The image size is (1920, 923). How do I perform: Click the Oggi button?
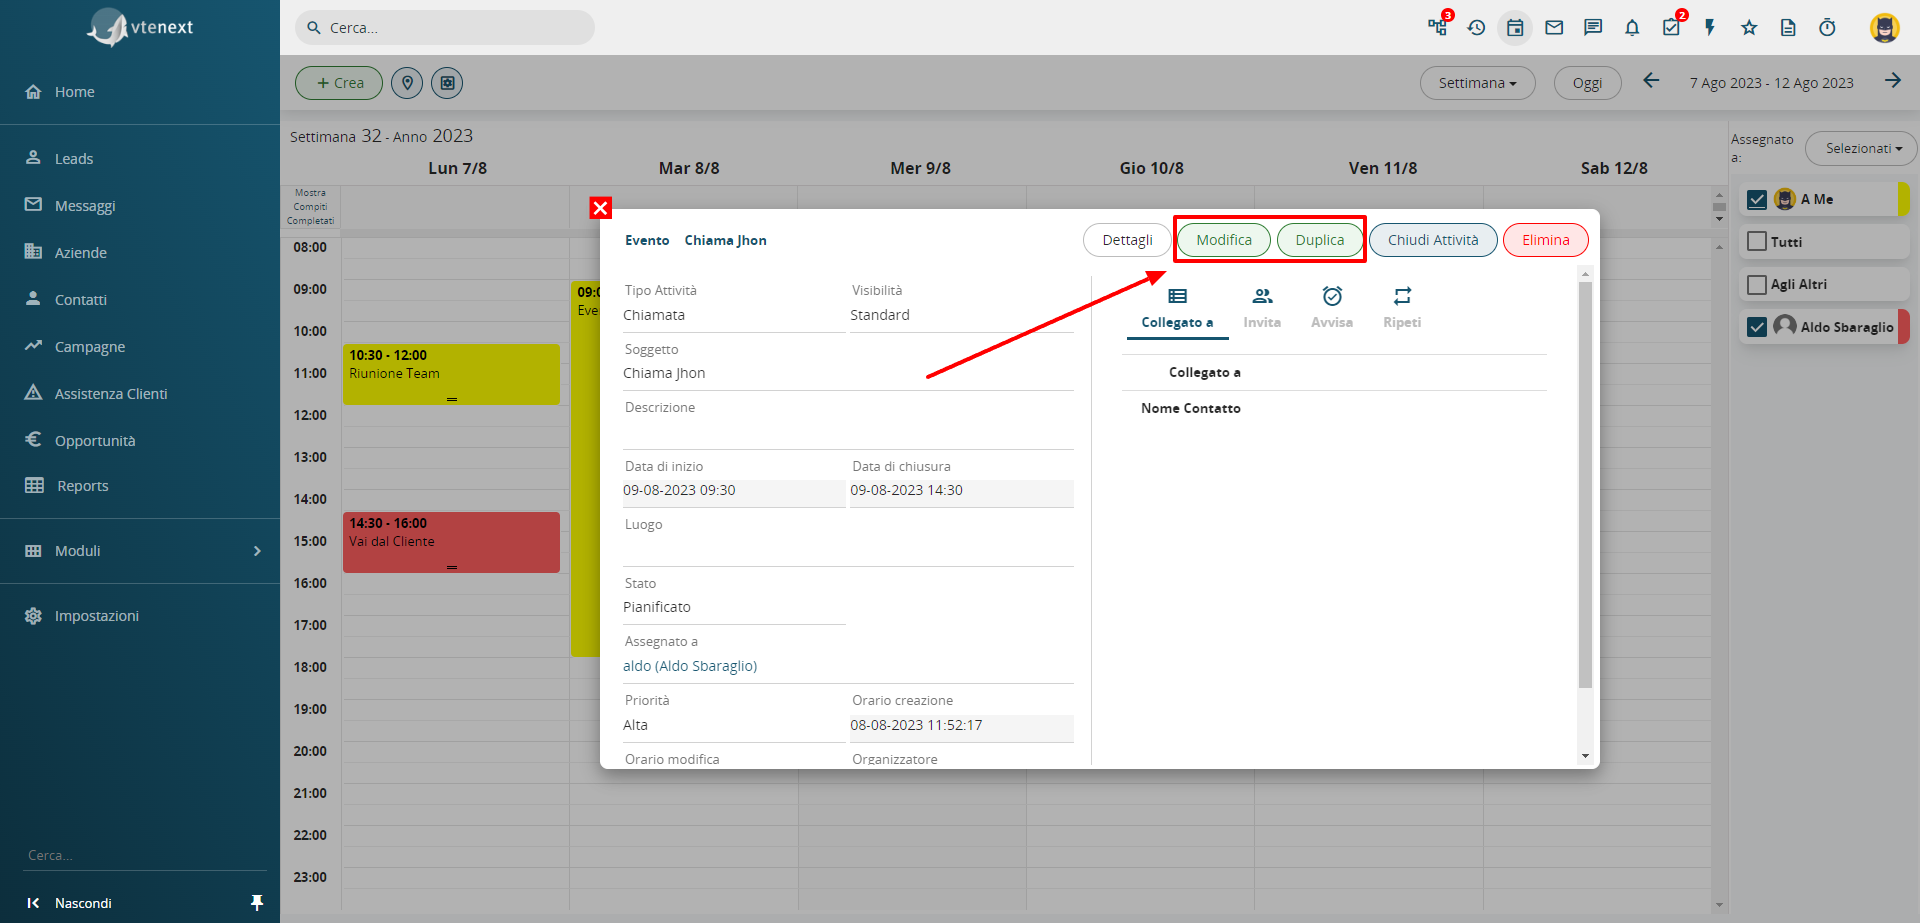click(x=1587, y=83)
